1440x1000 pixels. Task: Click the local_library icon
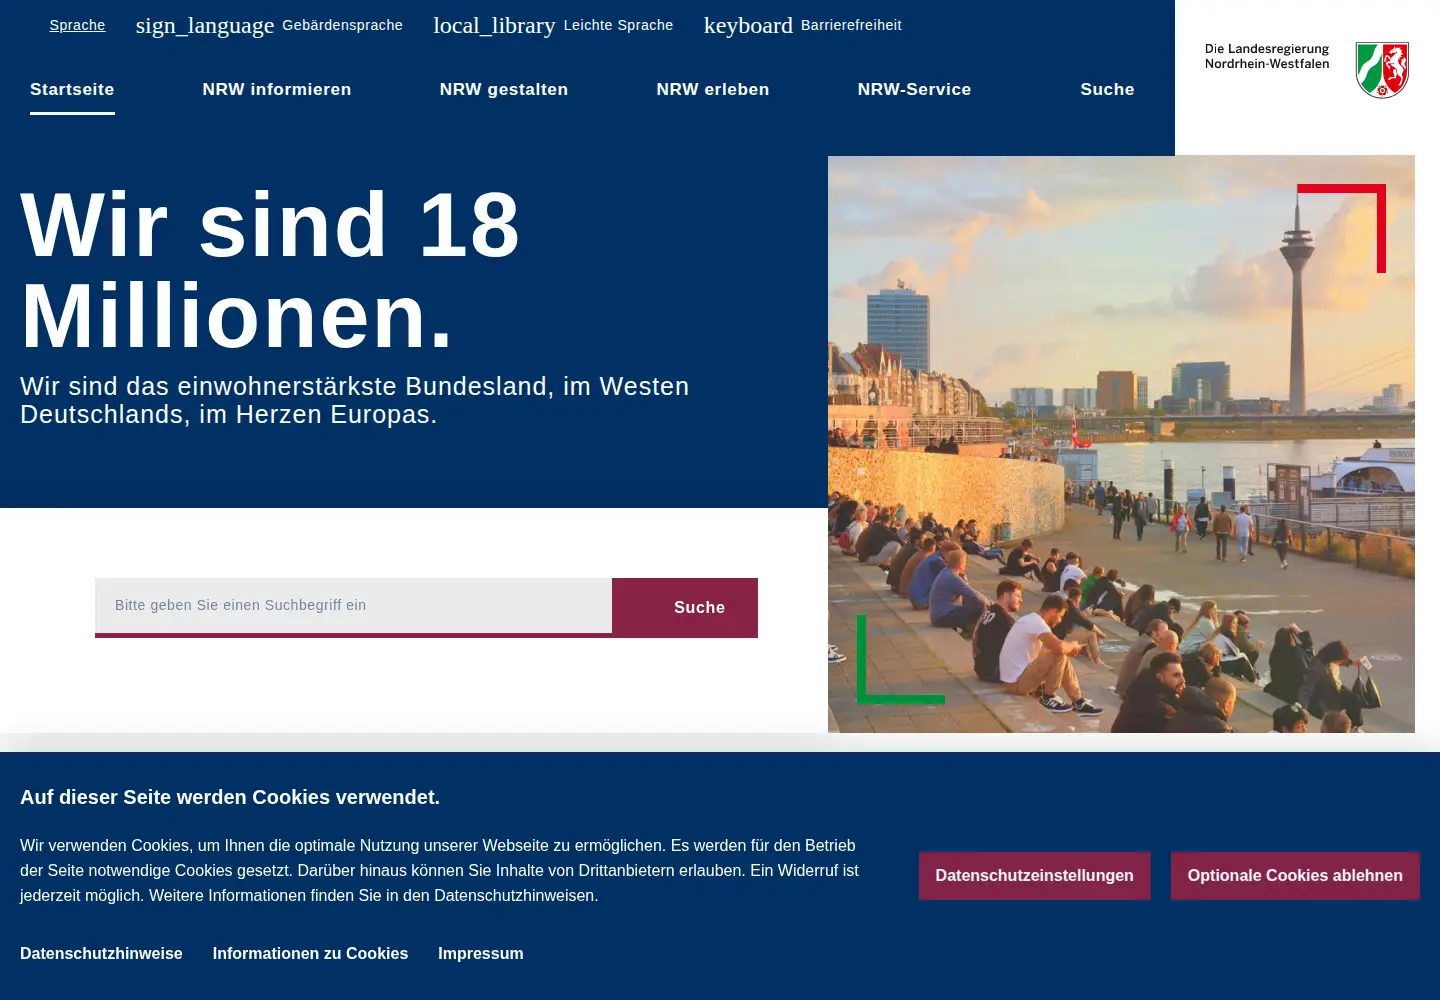point(494,25)
